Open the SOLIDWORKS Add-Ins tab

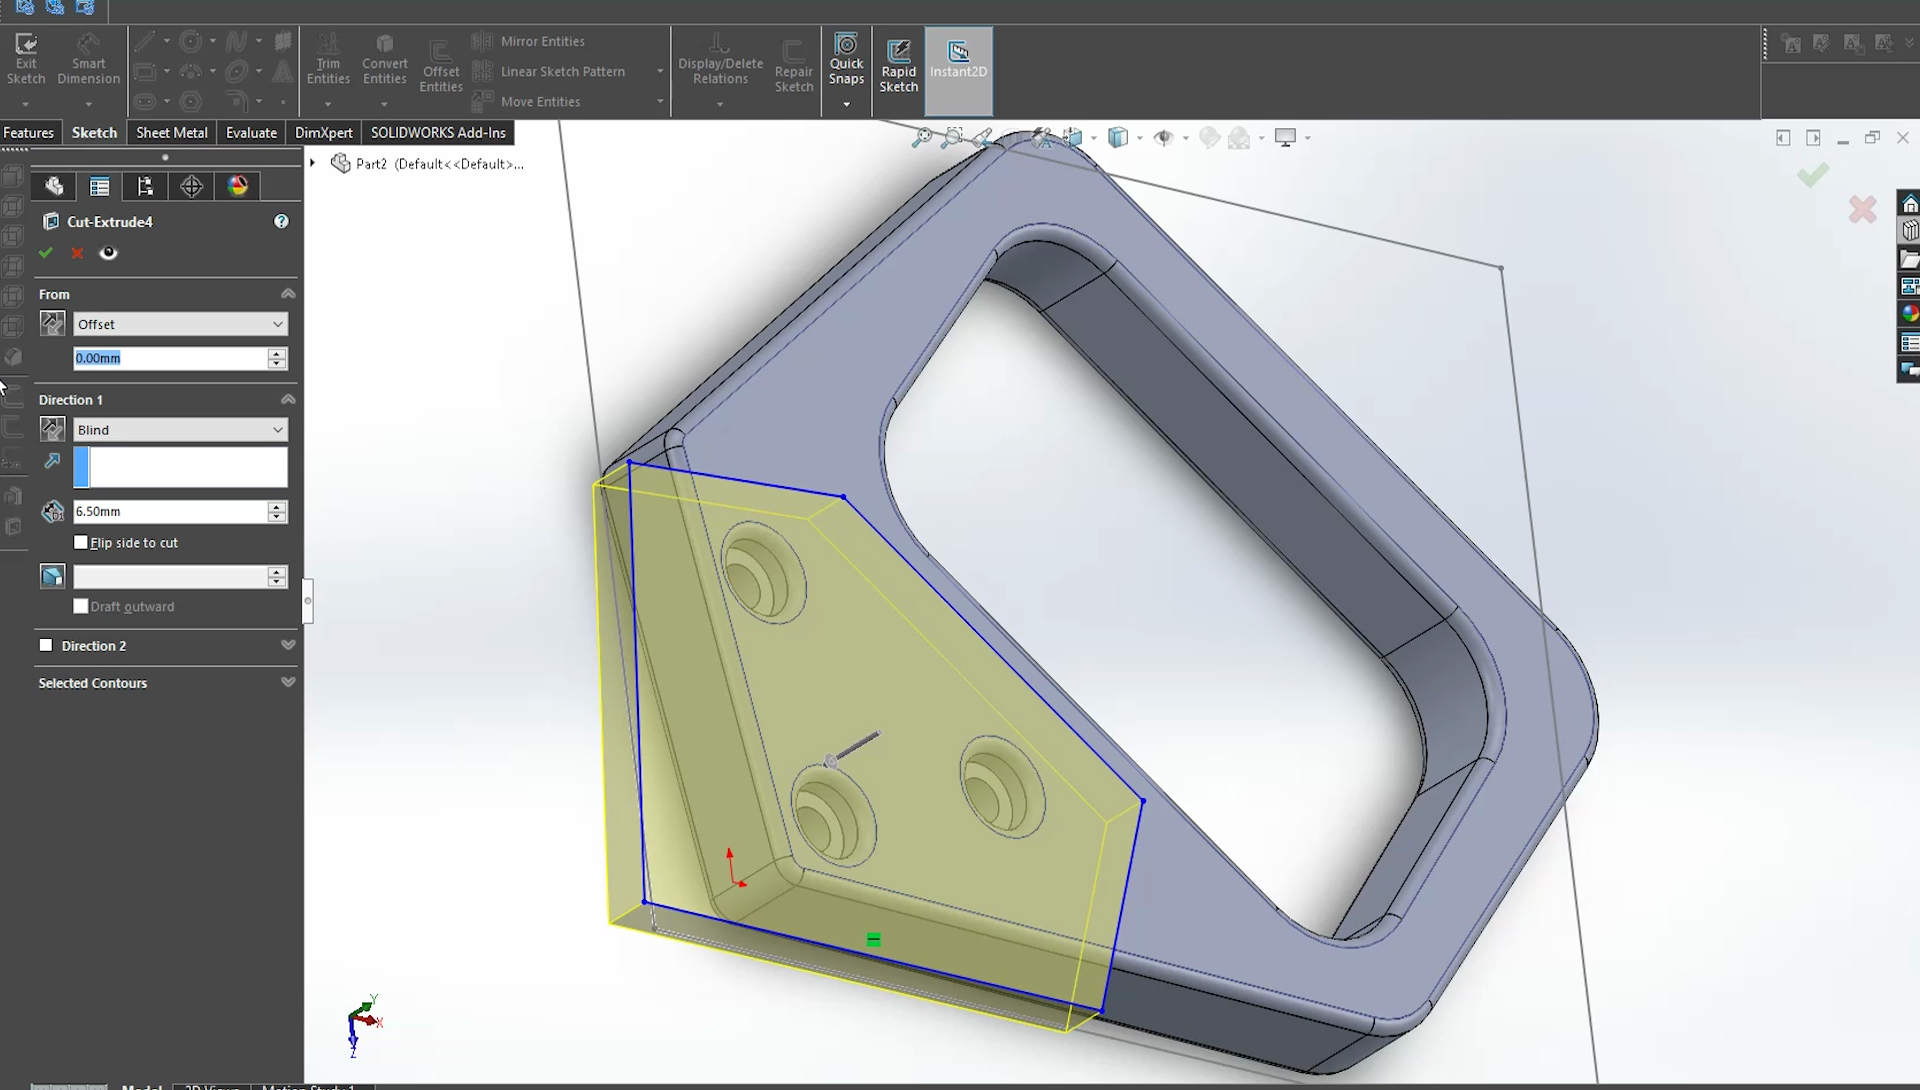point(438,132)
